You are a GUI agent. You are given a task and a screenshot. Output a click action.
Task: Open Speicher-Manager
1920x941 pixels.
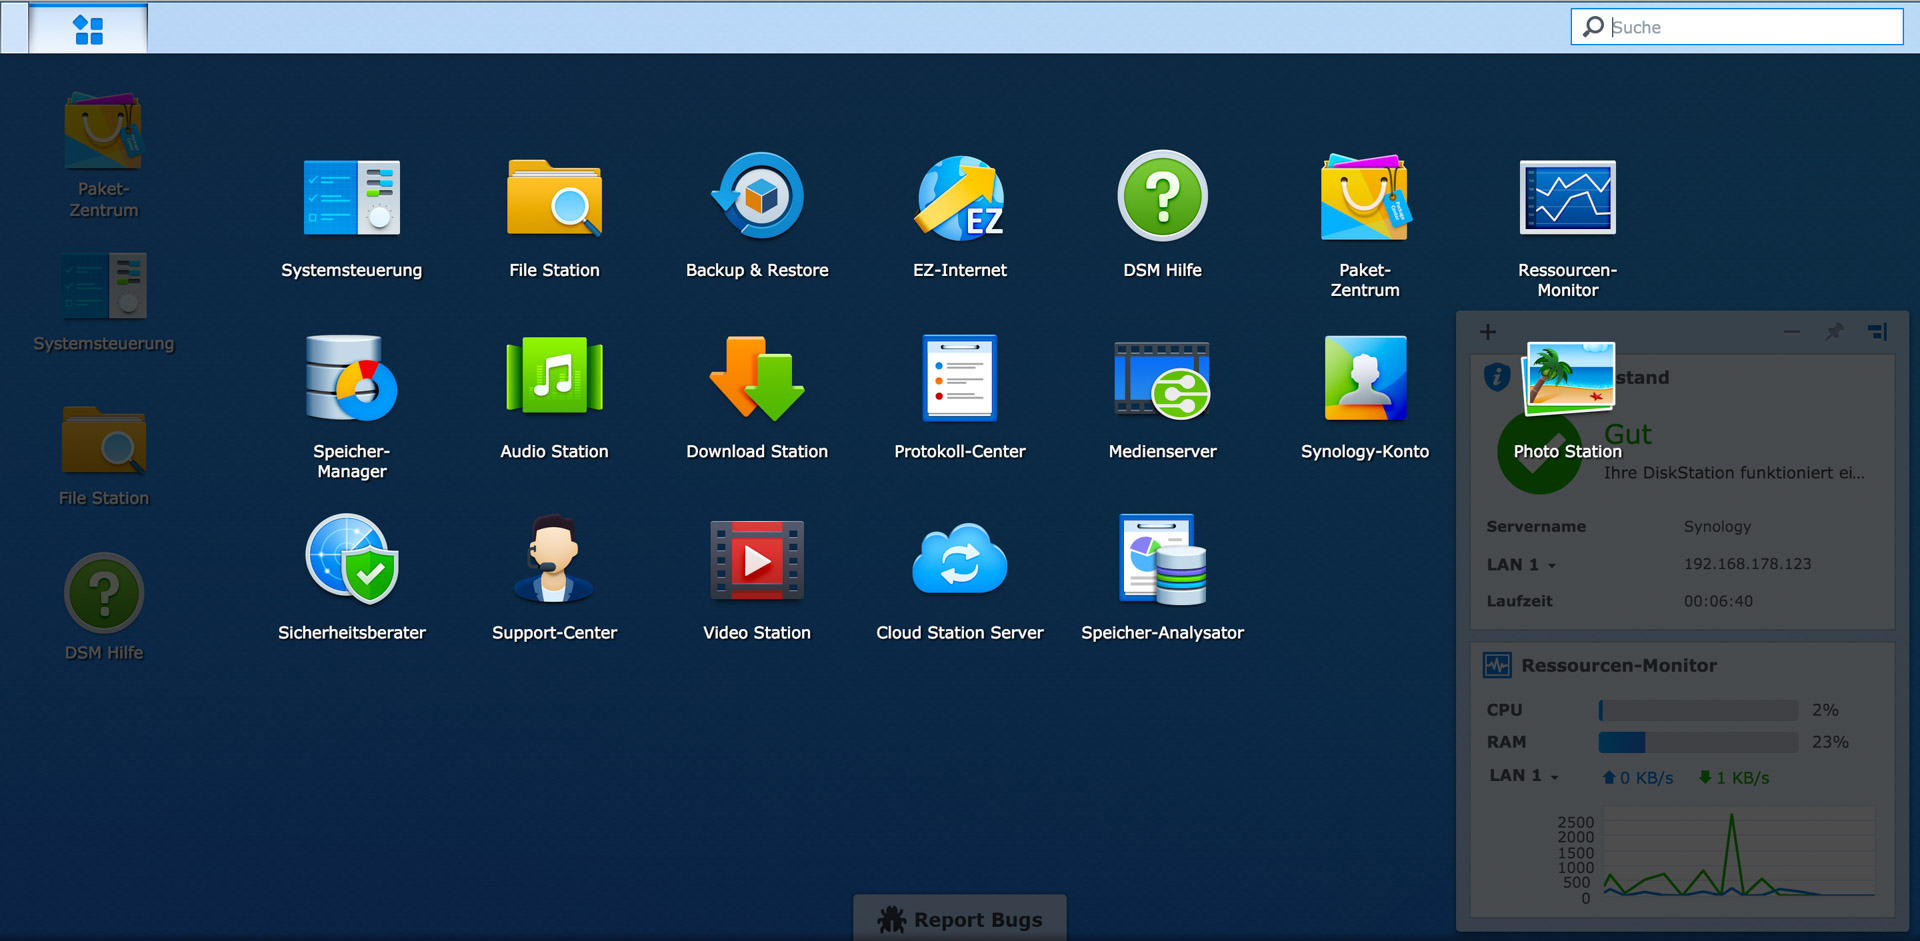point(351,378)
